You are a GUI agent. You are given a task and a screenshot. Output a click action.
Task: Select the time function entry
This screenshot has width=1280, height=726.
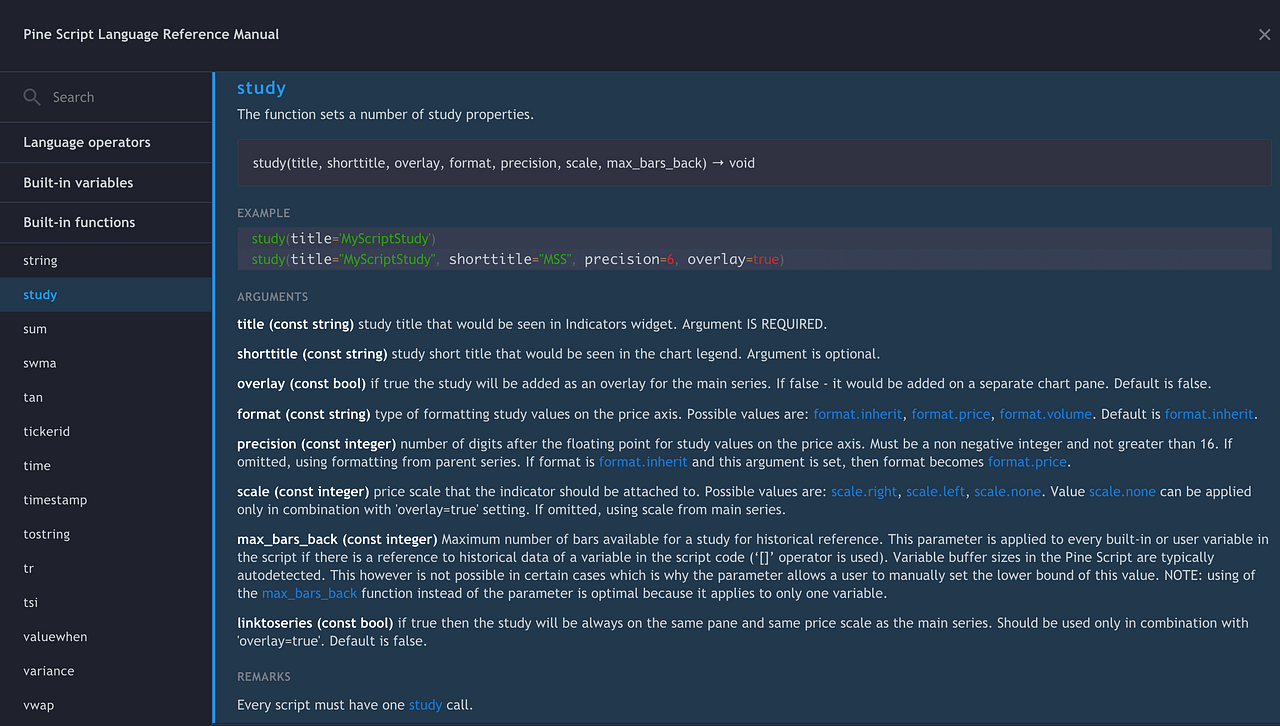click(106, 466)
